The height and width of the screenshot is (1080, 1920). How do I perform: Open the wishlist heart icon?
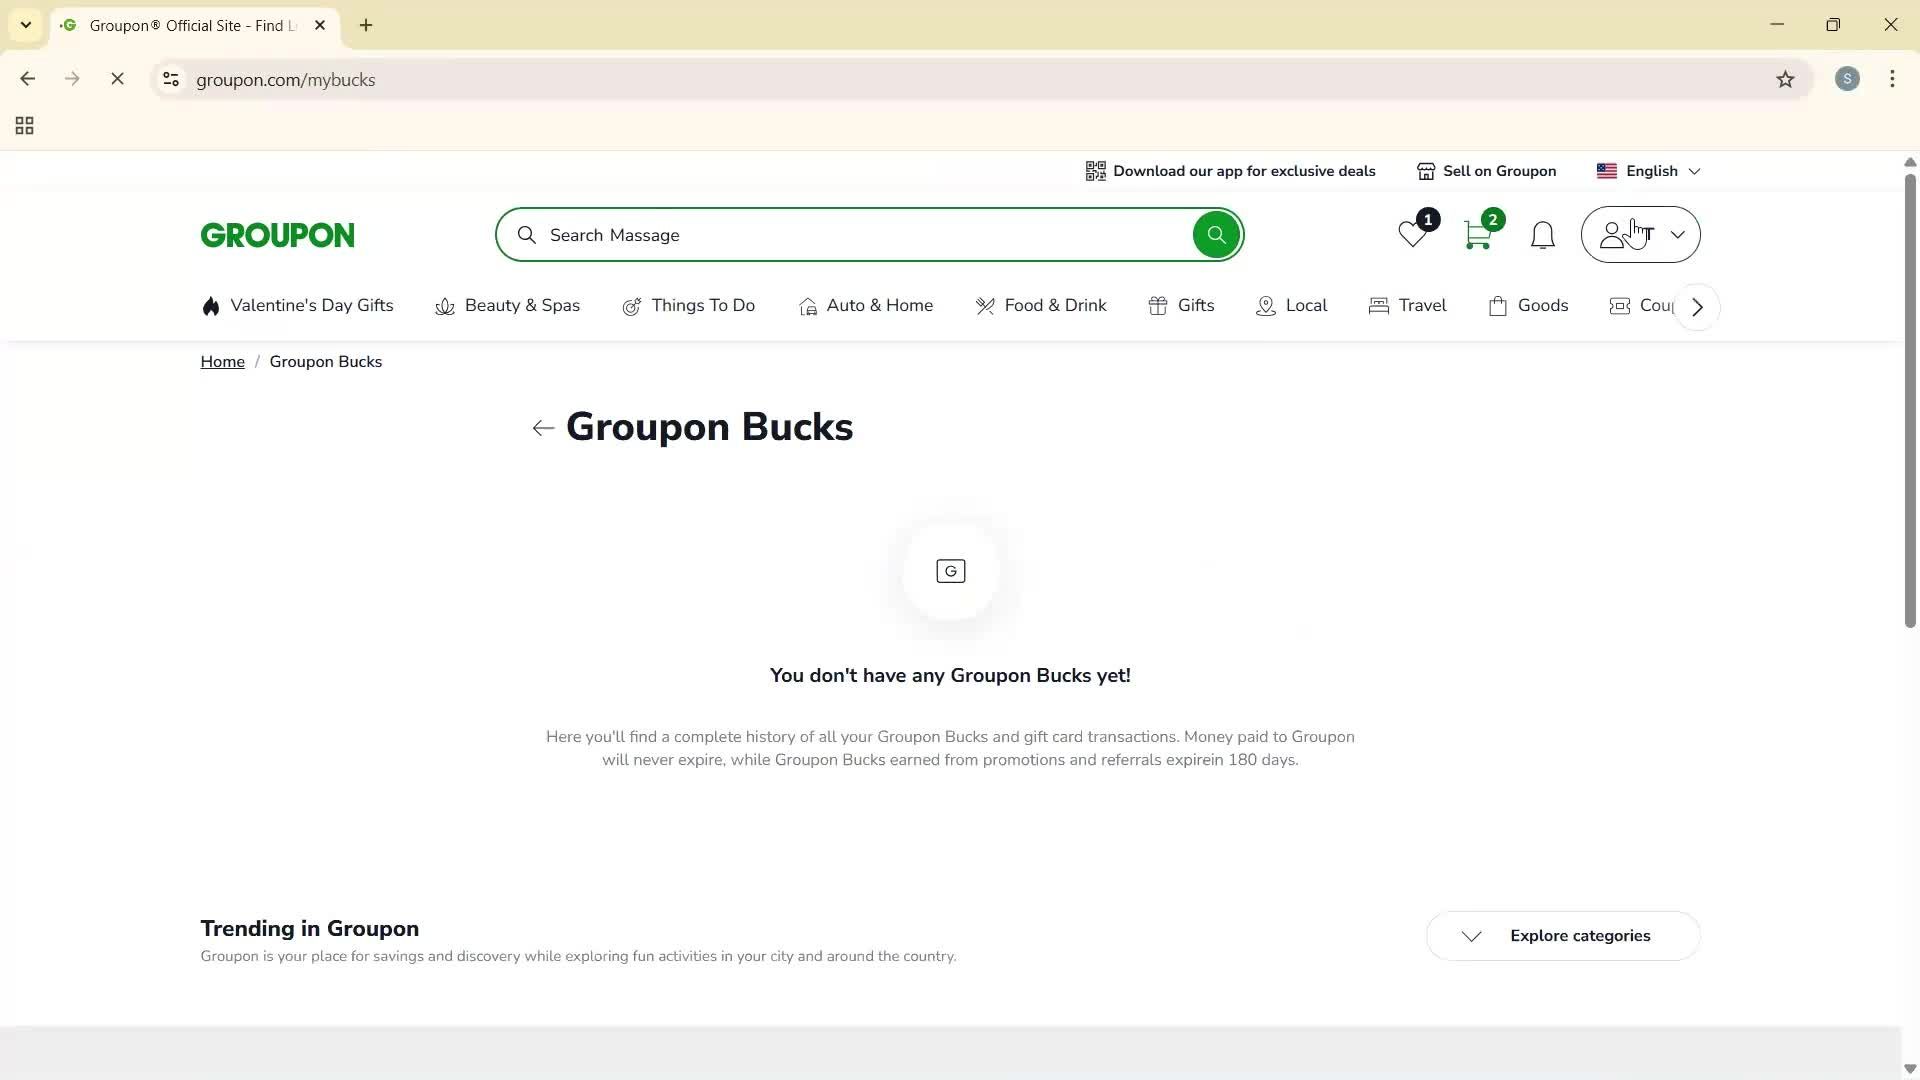(1411, 235)
